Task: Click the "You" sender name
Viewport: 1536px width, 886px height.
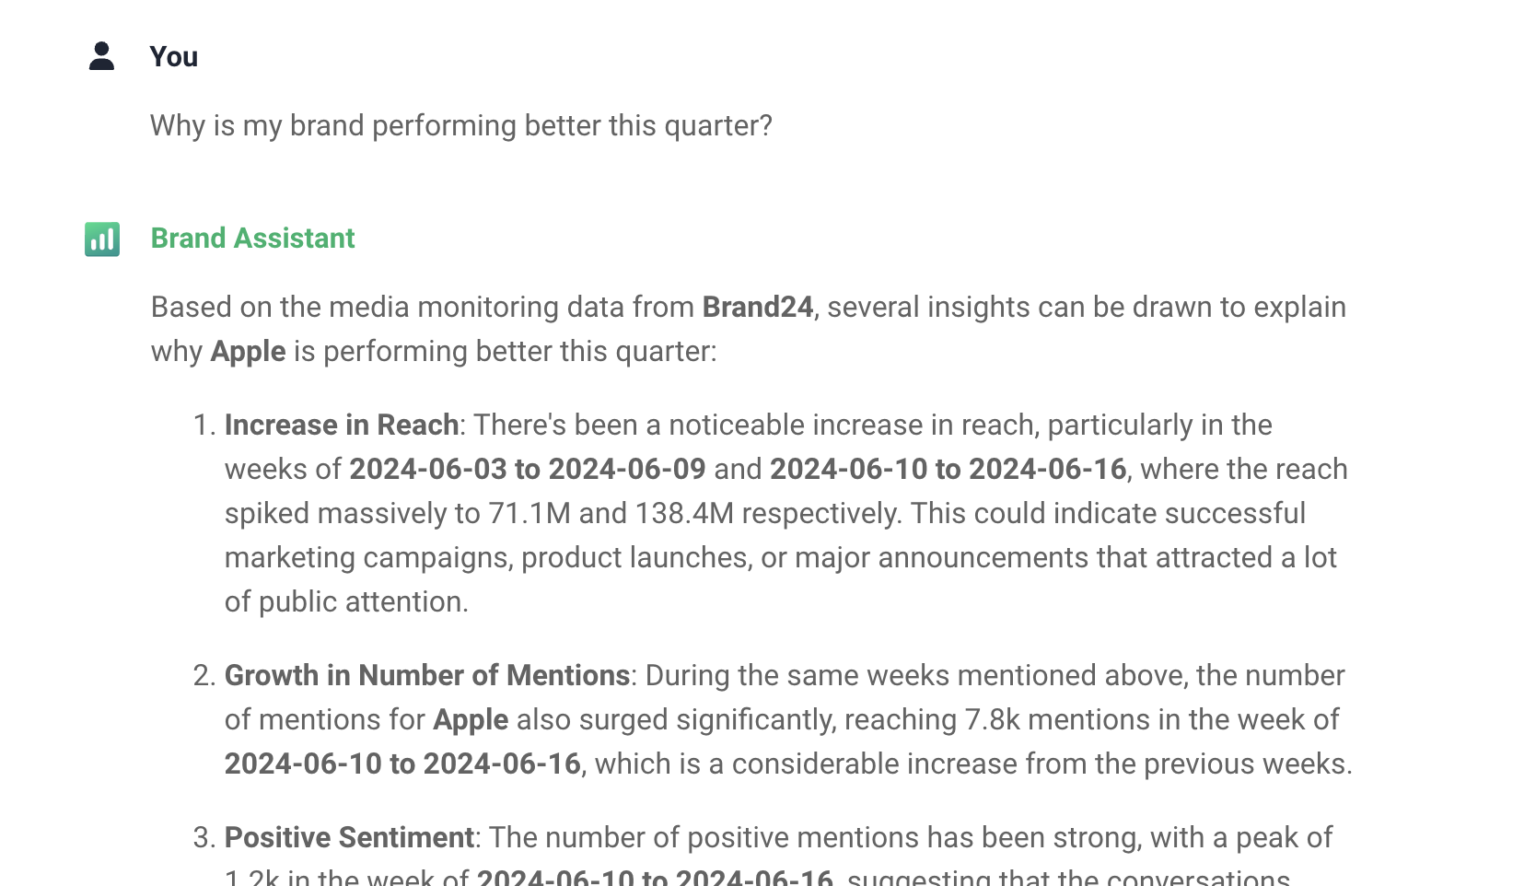Action: 174,57
